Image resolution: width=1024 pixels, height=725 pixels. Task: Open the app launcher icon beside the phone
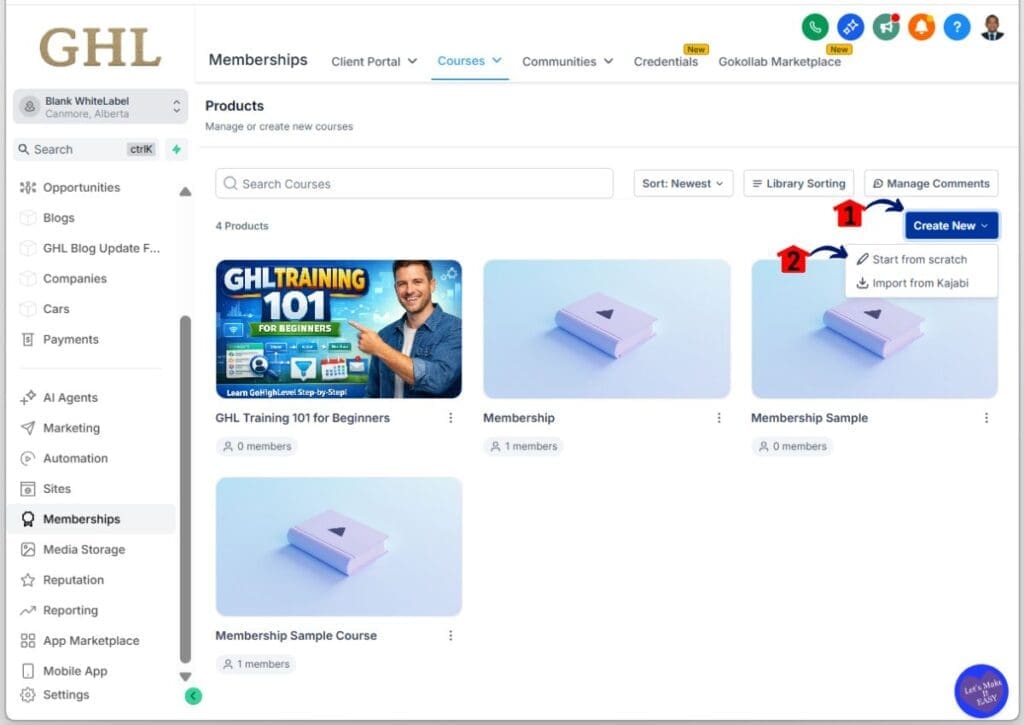[x=850, y=27]
